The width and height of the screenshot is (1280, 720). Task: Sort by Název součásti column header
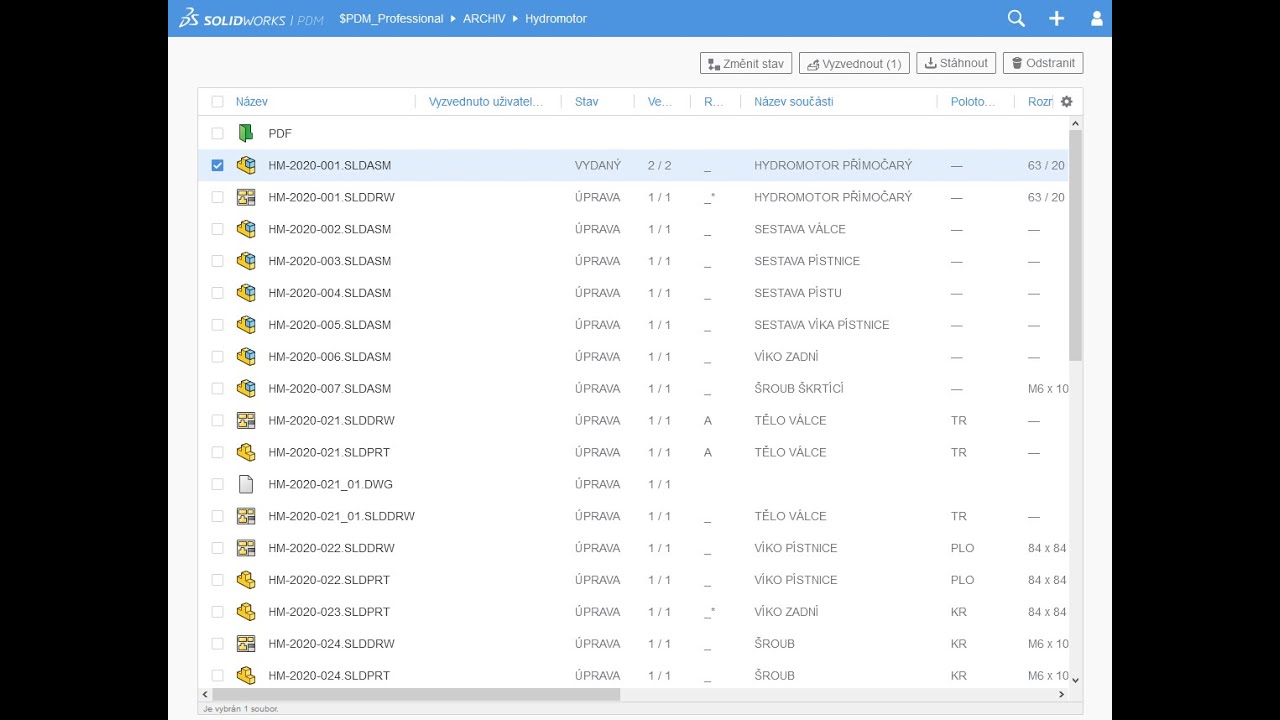[794, 101]
